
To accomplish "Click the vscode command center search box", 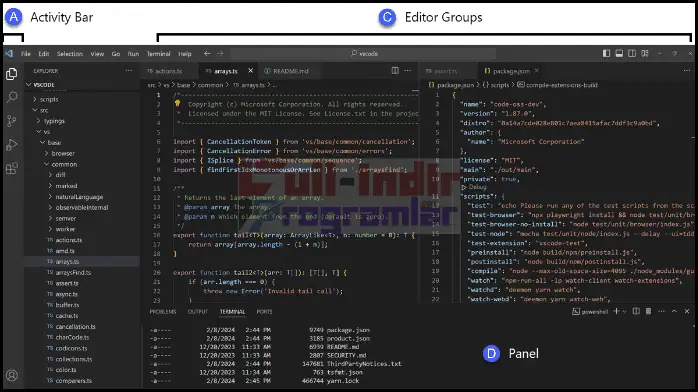I will pyautogui.click(x=363, y=53).
